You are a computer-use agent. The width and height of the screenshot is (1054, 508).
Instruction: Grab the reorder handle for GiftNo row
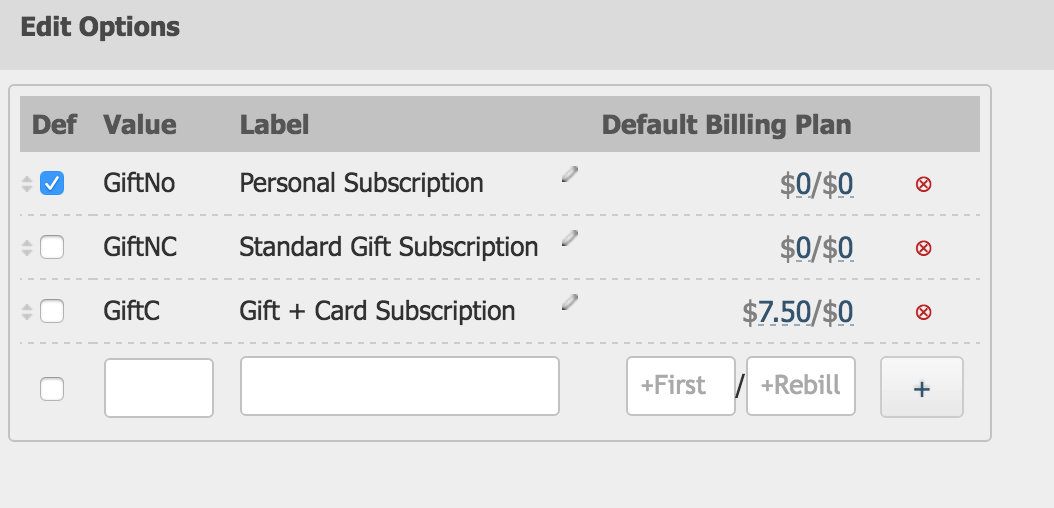click(27, 184)
